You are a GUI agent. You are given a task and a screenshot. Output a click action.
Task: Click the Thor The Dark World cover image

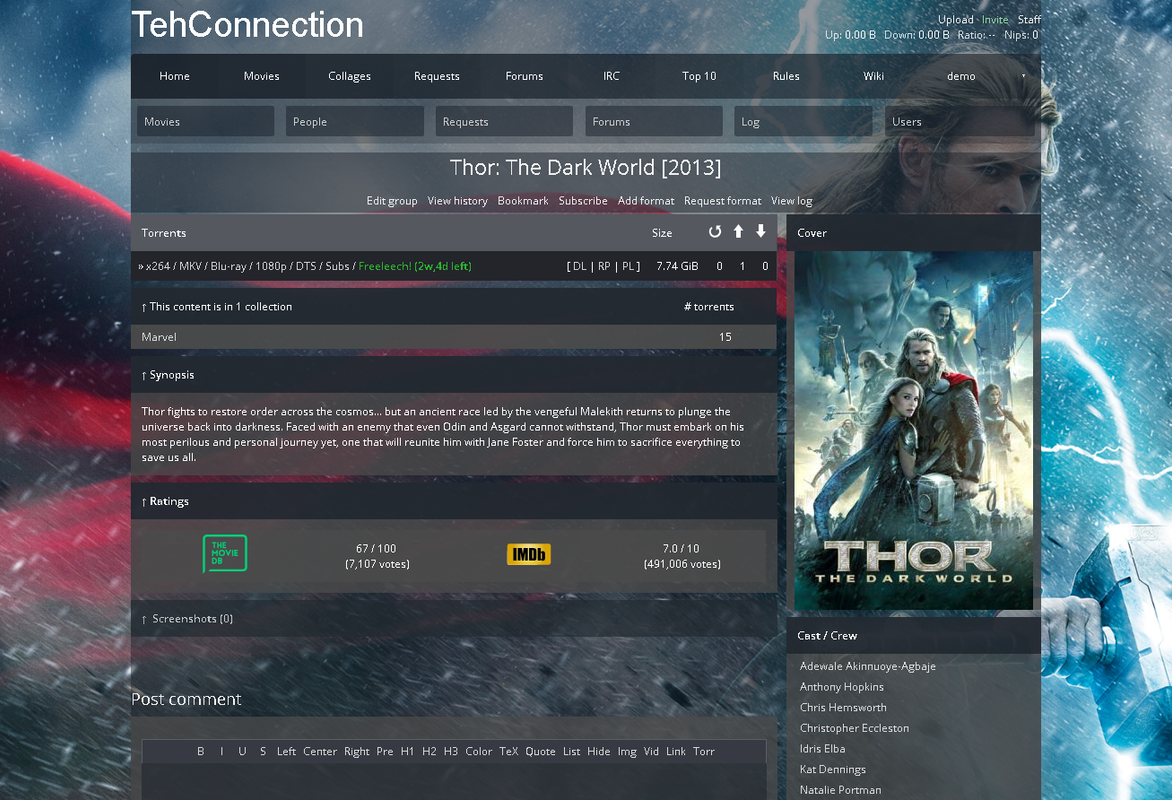coord(913,431)
